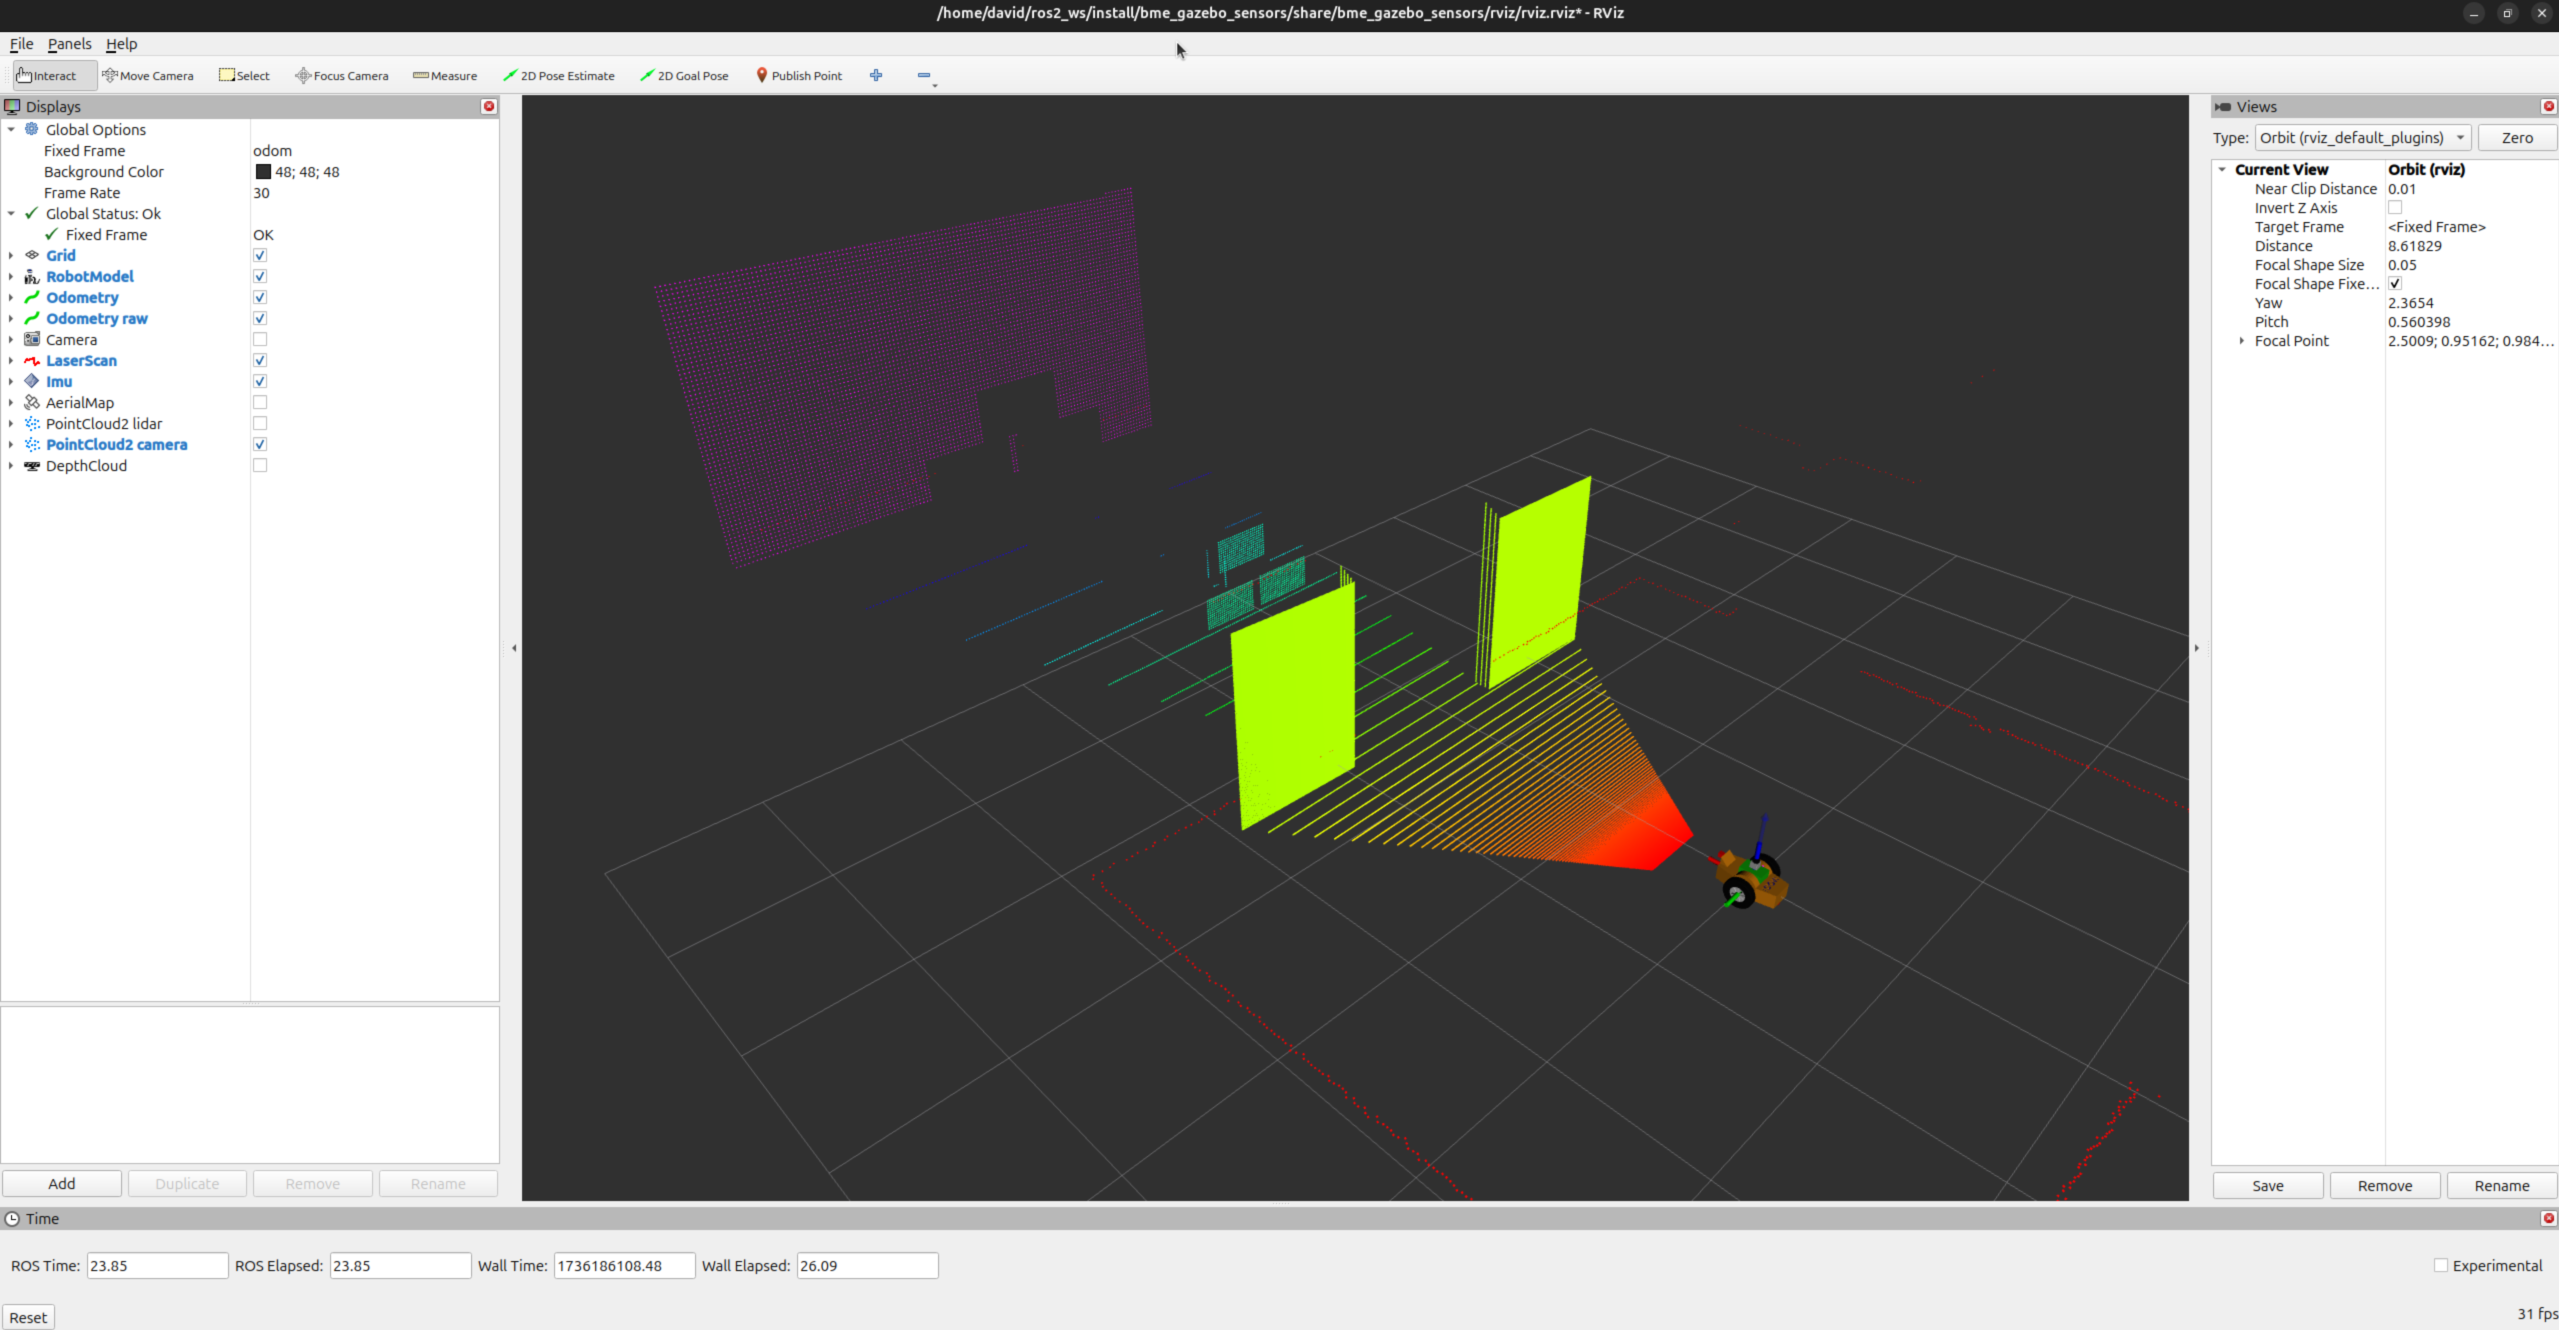Disable the LaserScan display checkbox

pyautogui.click(x=260, y=361)
